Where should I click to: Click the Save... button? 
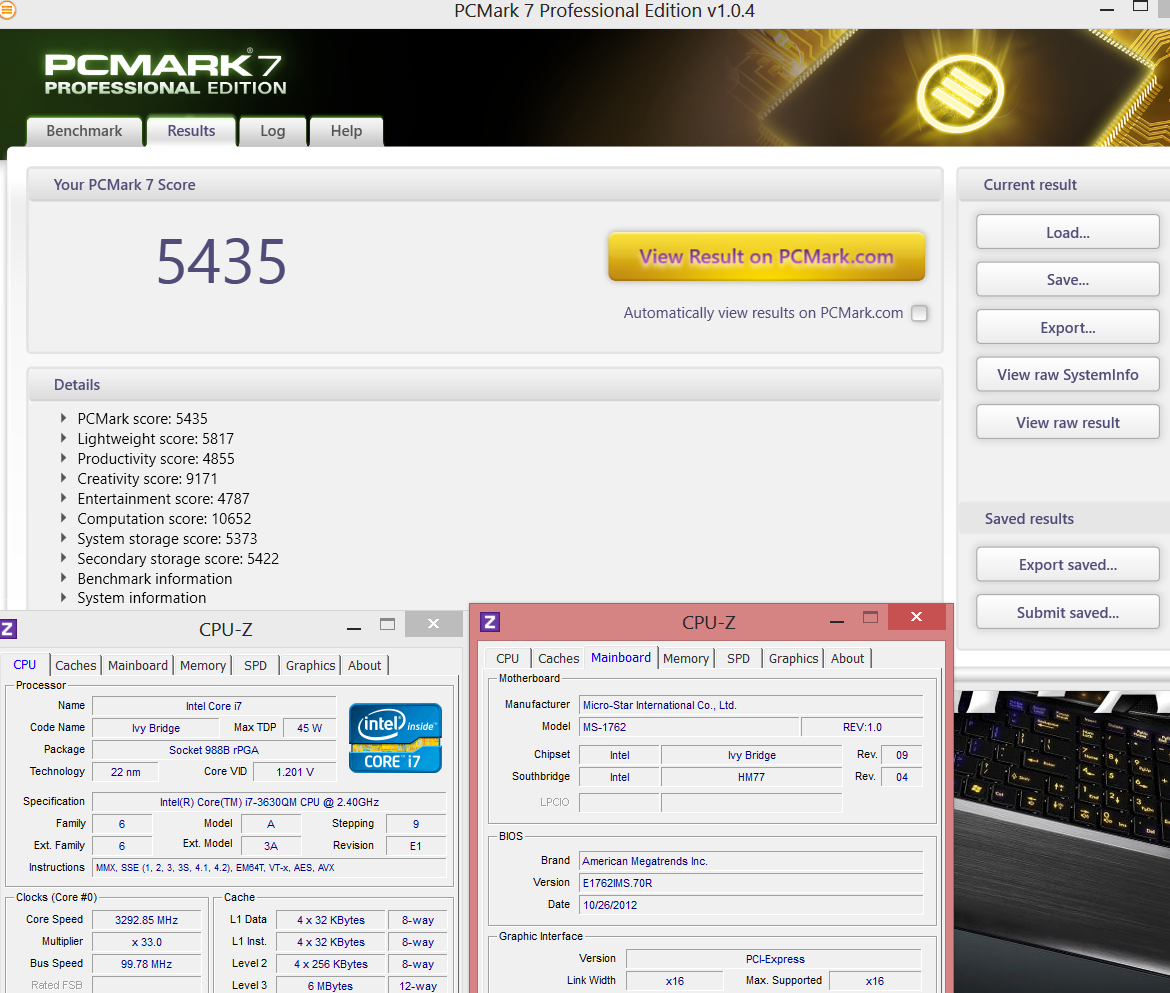tap(1068, 280)
